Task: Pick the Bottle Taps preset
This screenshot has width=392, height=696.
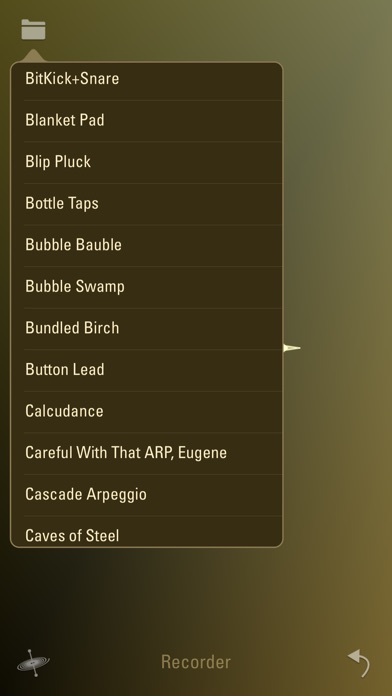Action: (147, 204)
